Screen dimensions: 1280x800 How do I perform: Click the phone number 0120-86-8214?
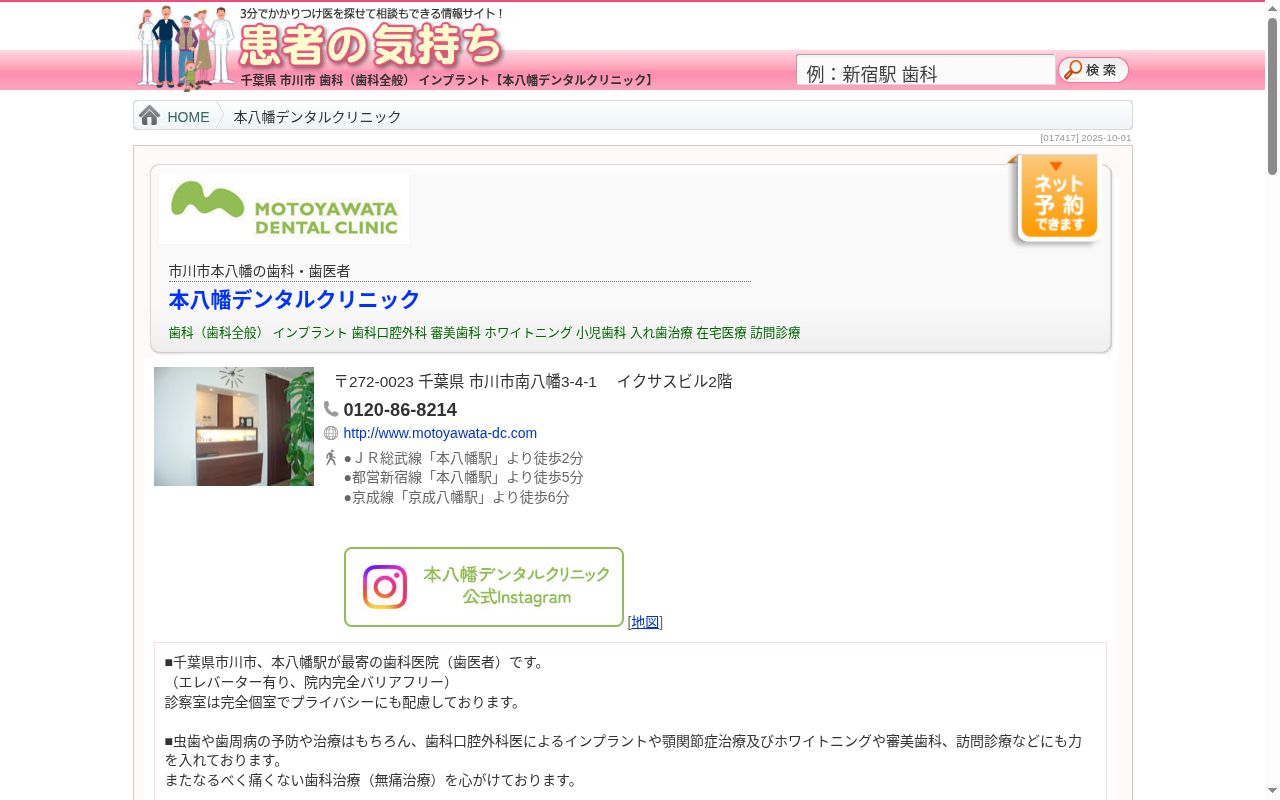[x=400, y=410]
